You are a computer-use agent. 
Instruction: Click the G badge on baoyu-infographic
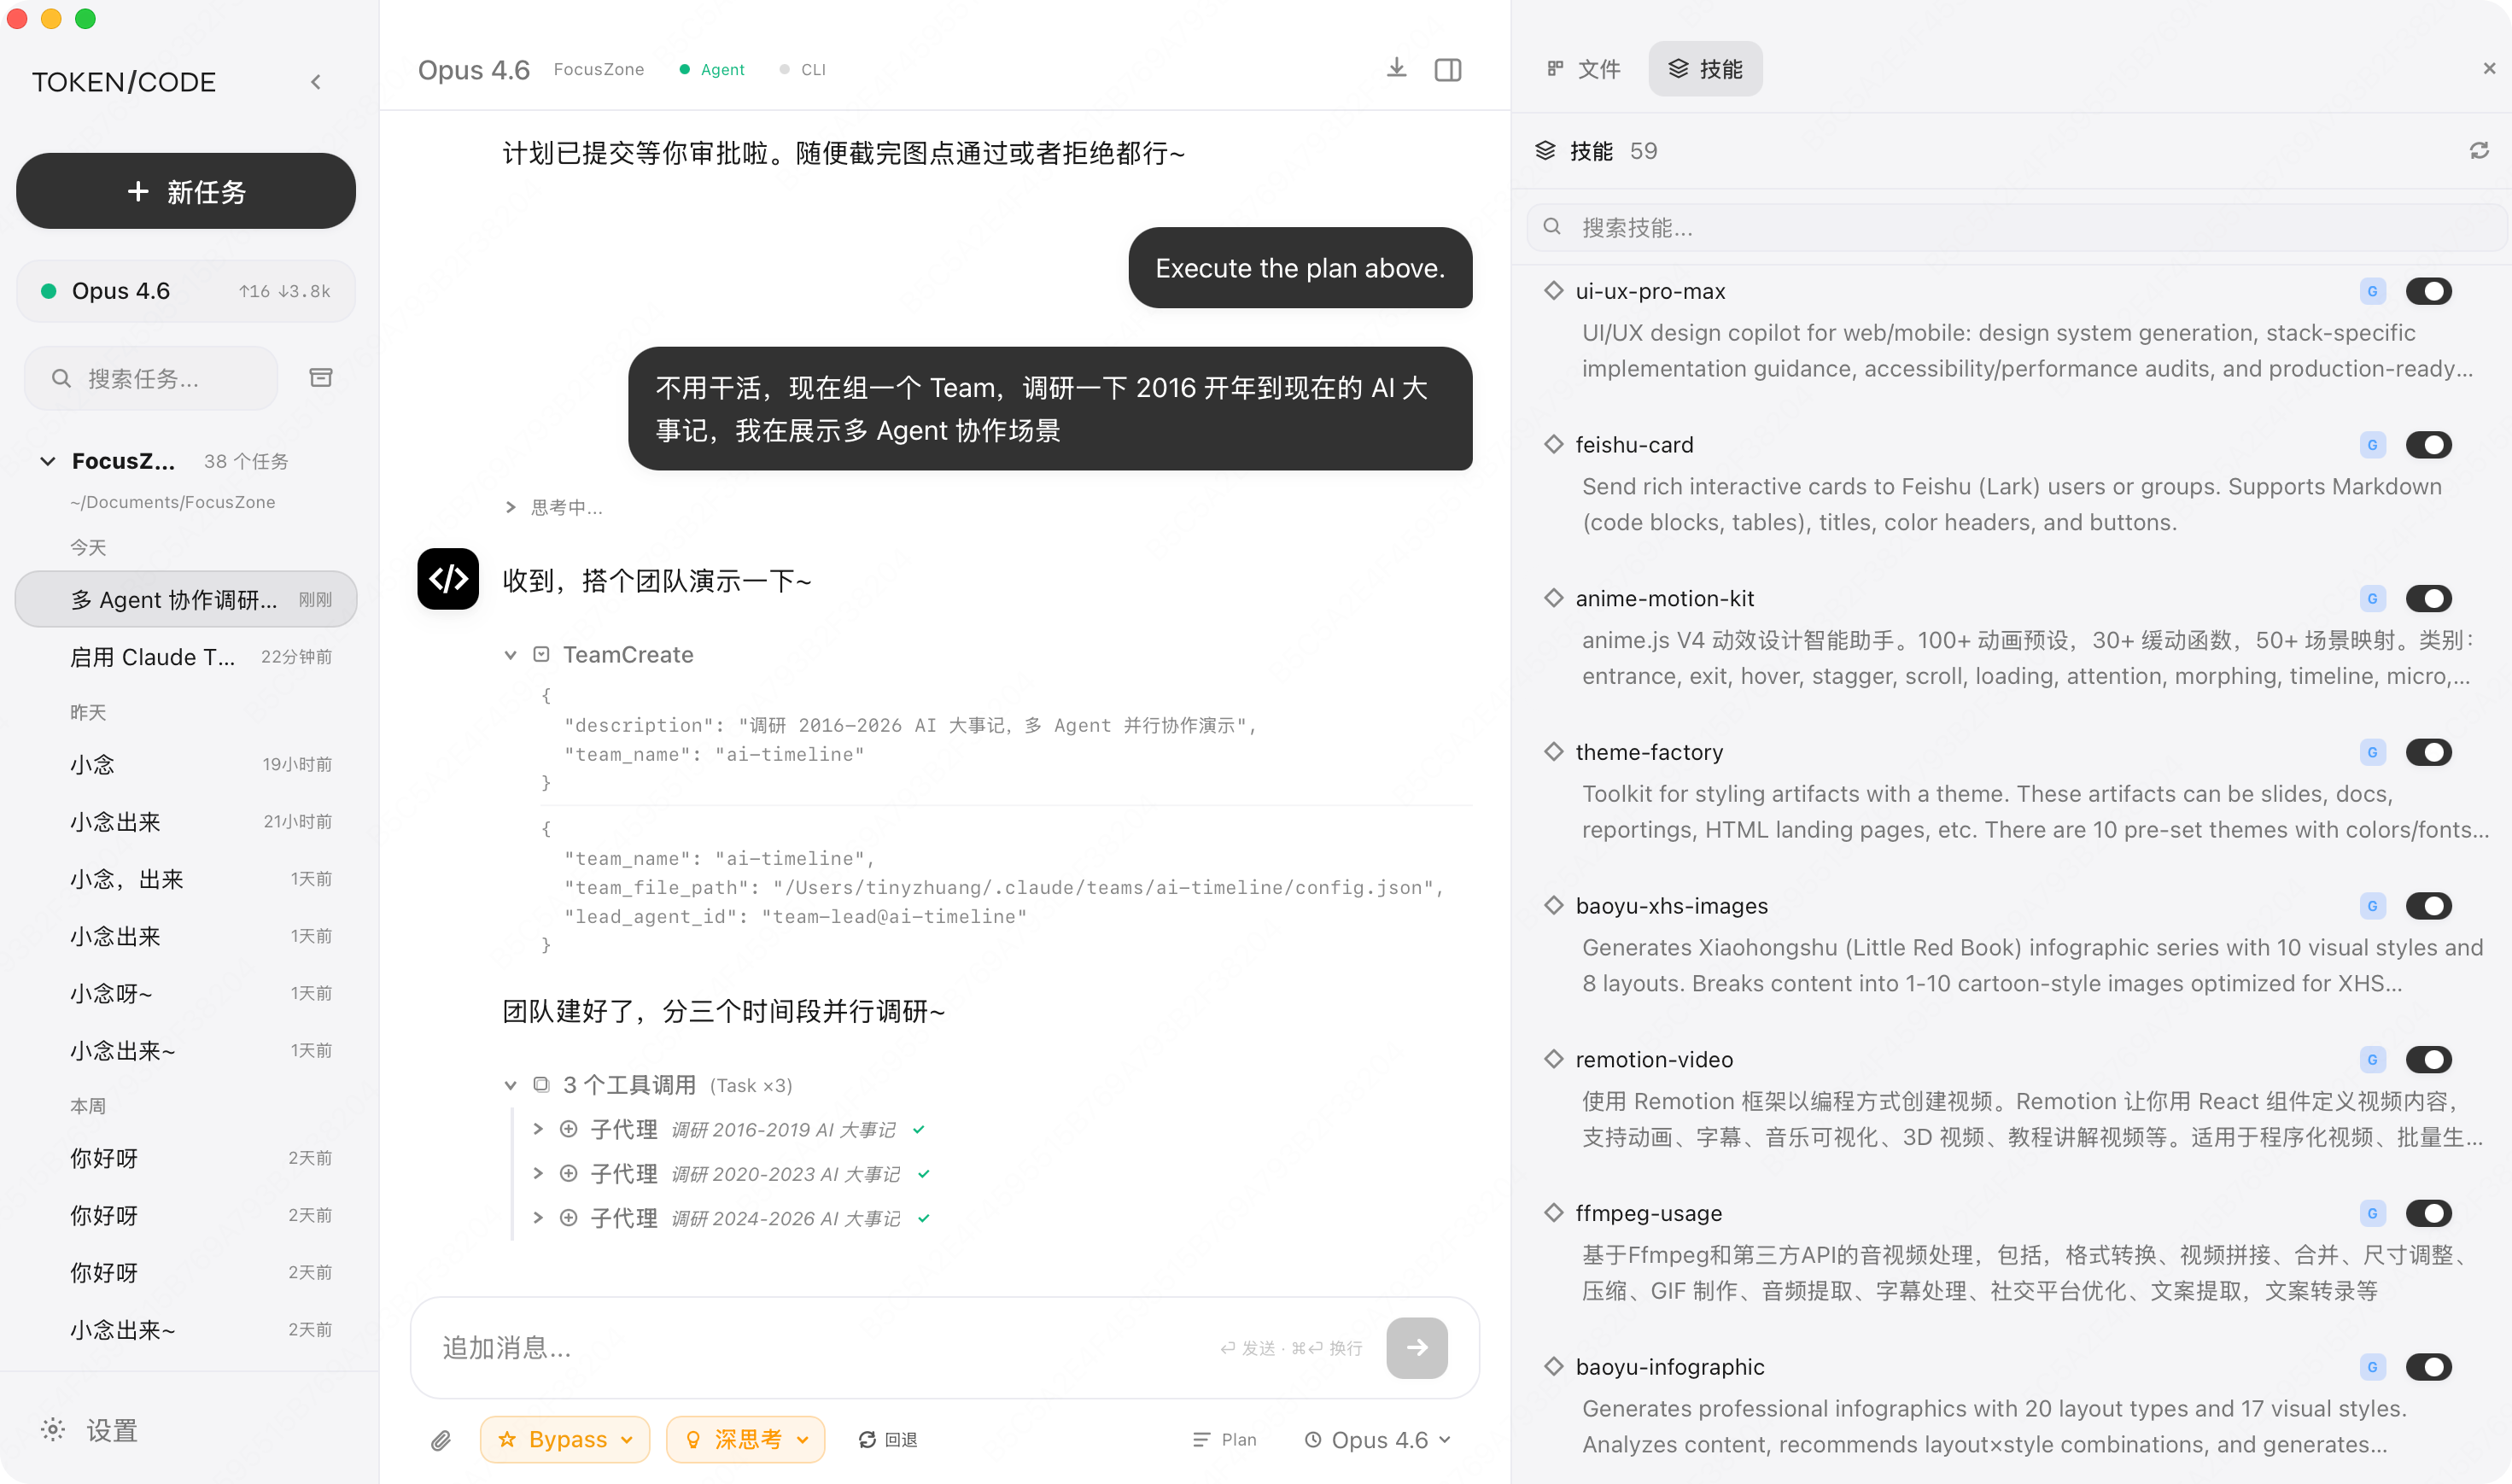pos(2372,1367)
